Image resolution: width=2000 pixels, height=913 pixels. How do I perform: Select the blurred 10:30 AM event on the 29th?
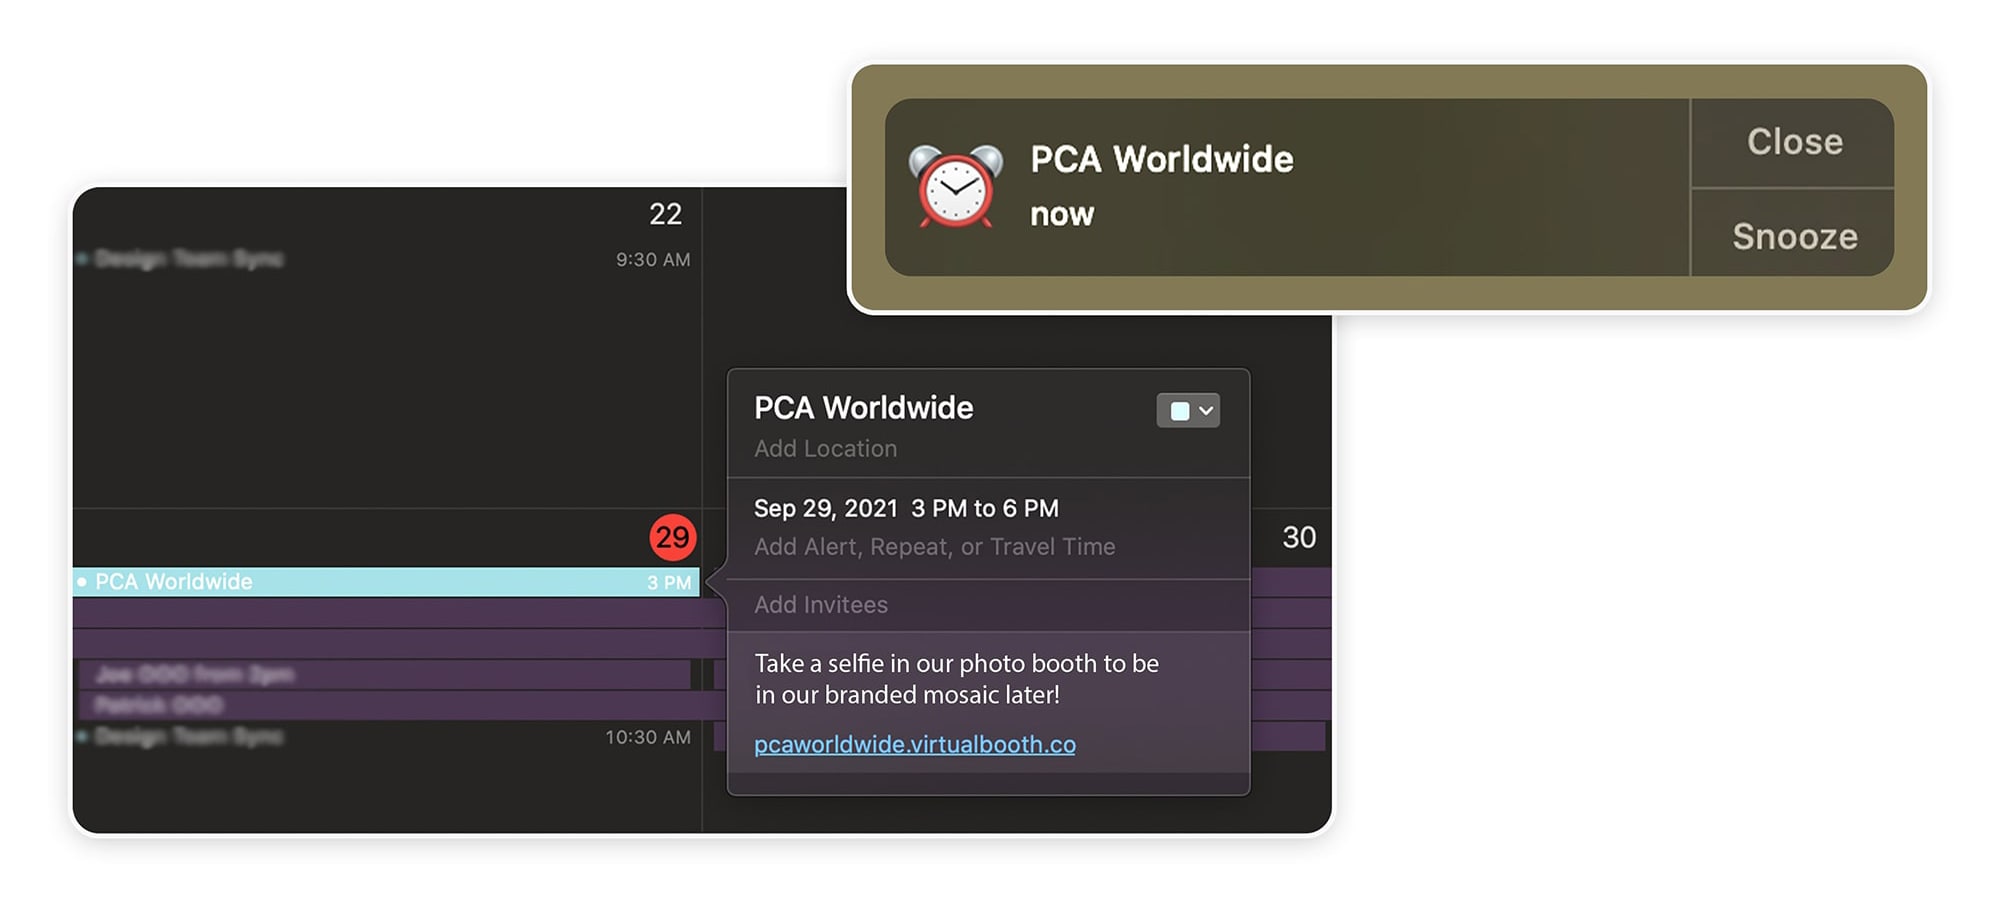[x=386, y=737]
